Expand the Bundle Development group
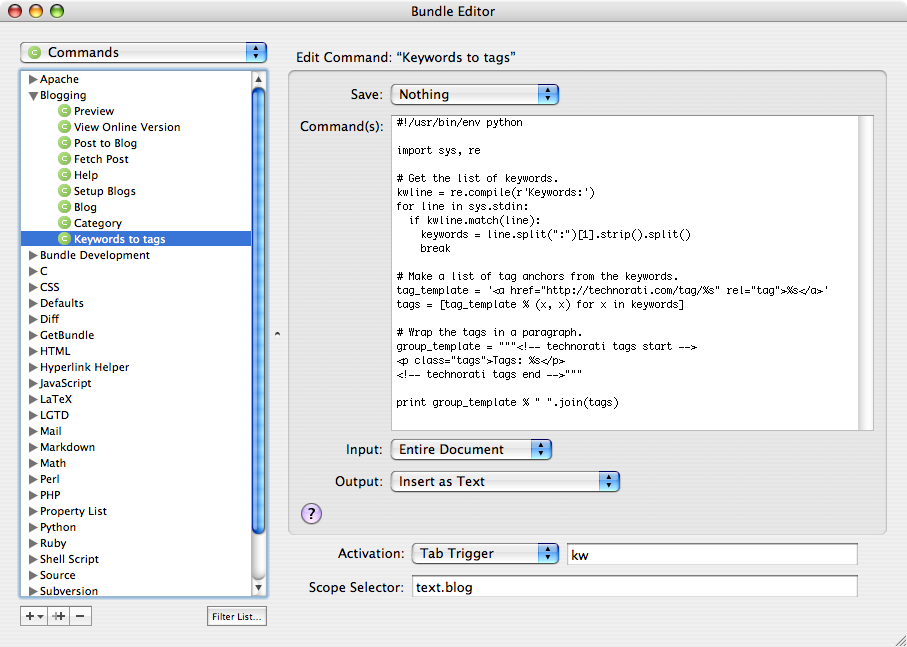The width and height of the screenshot is (907, 647). [33, 255]
